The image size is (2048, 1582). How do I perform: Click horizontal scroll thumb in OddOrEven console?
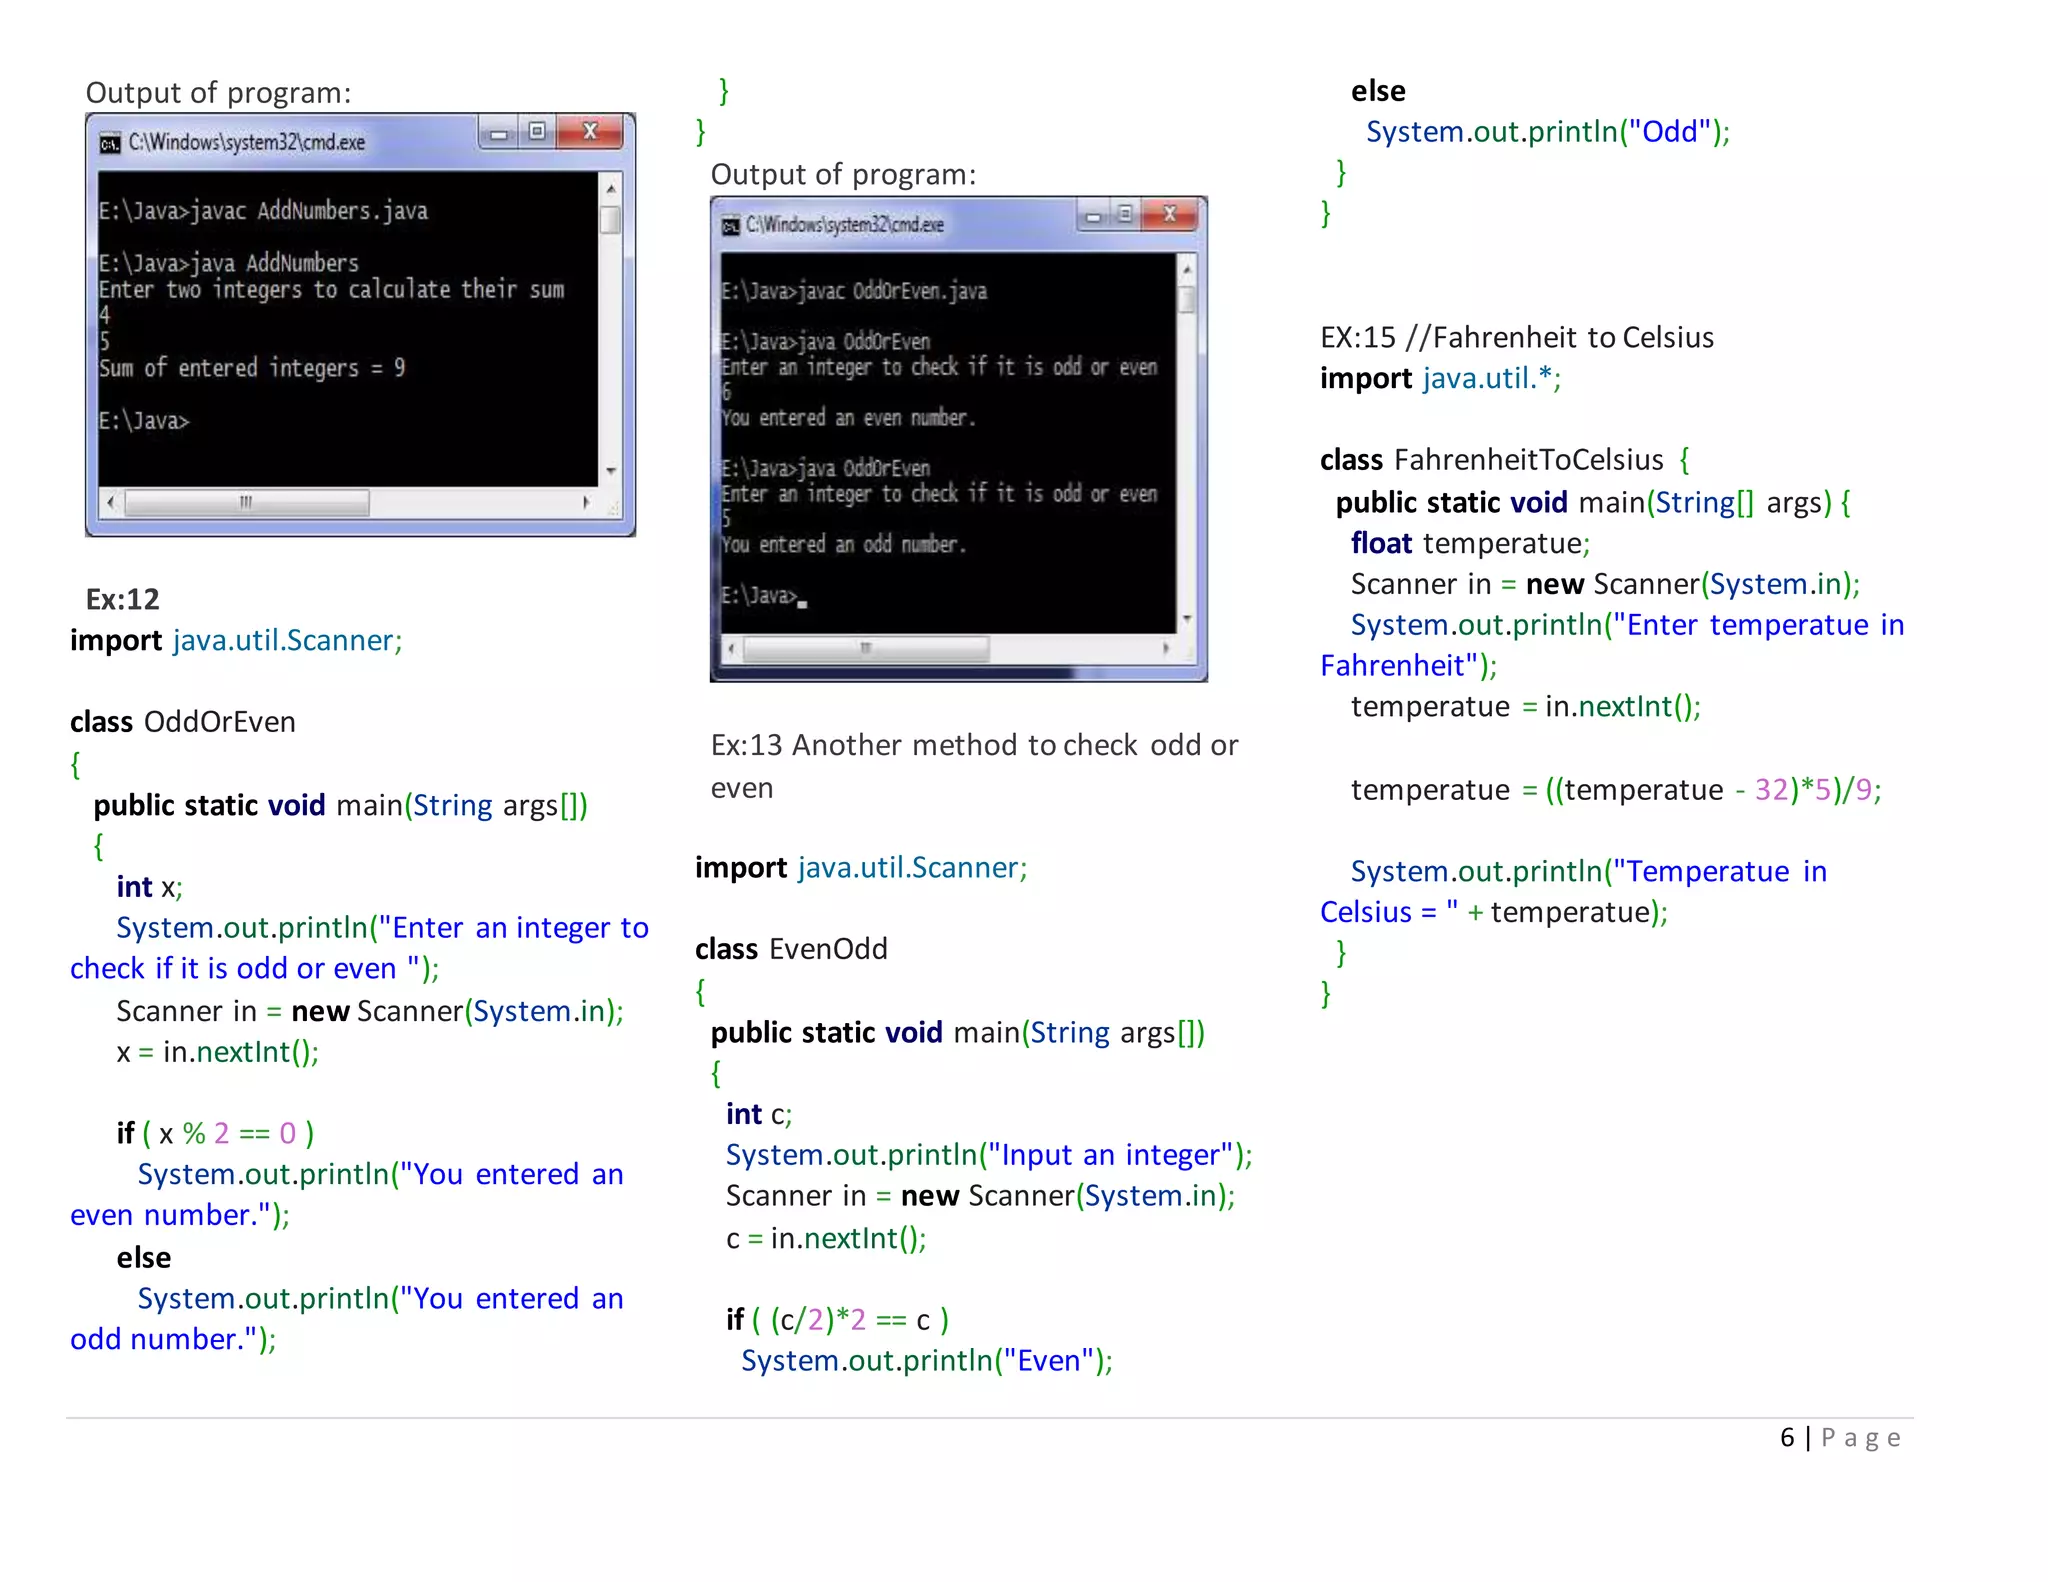[x=866, y=648]
